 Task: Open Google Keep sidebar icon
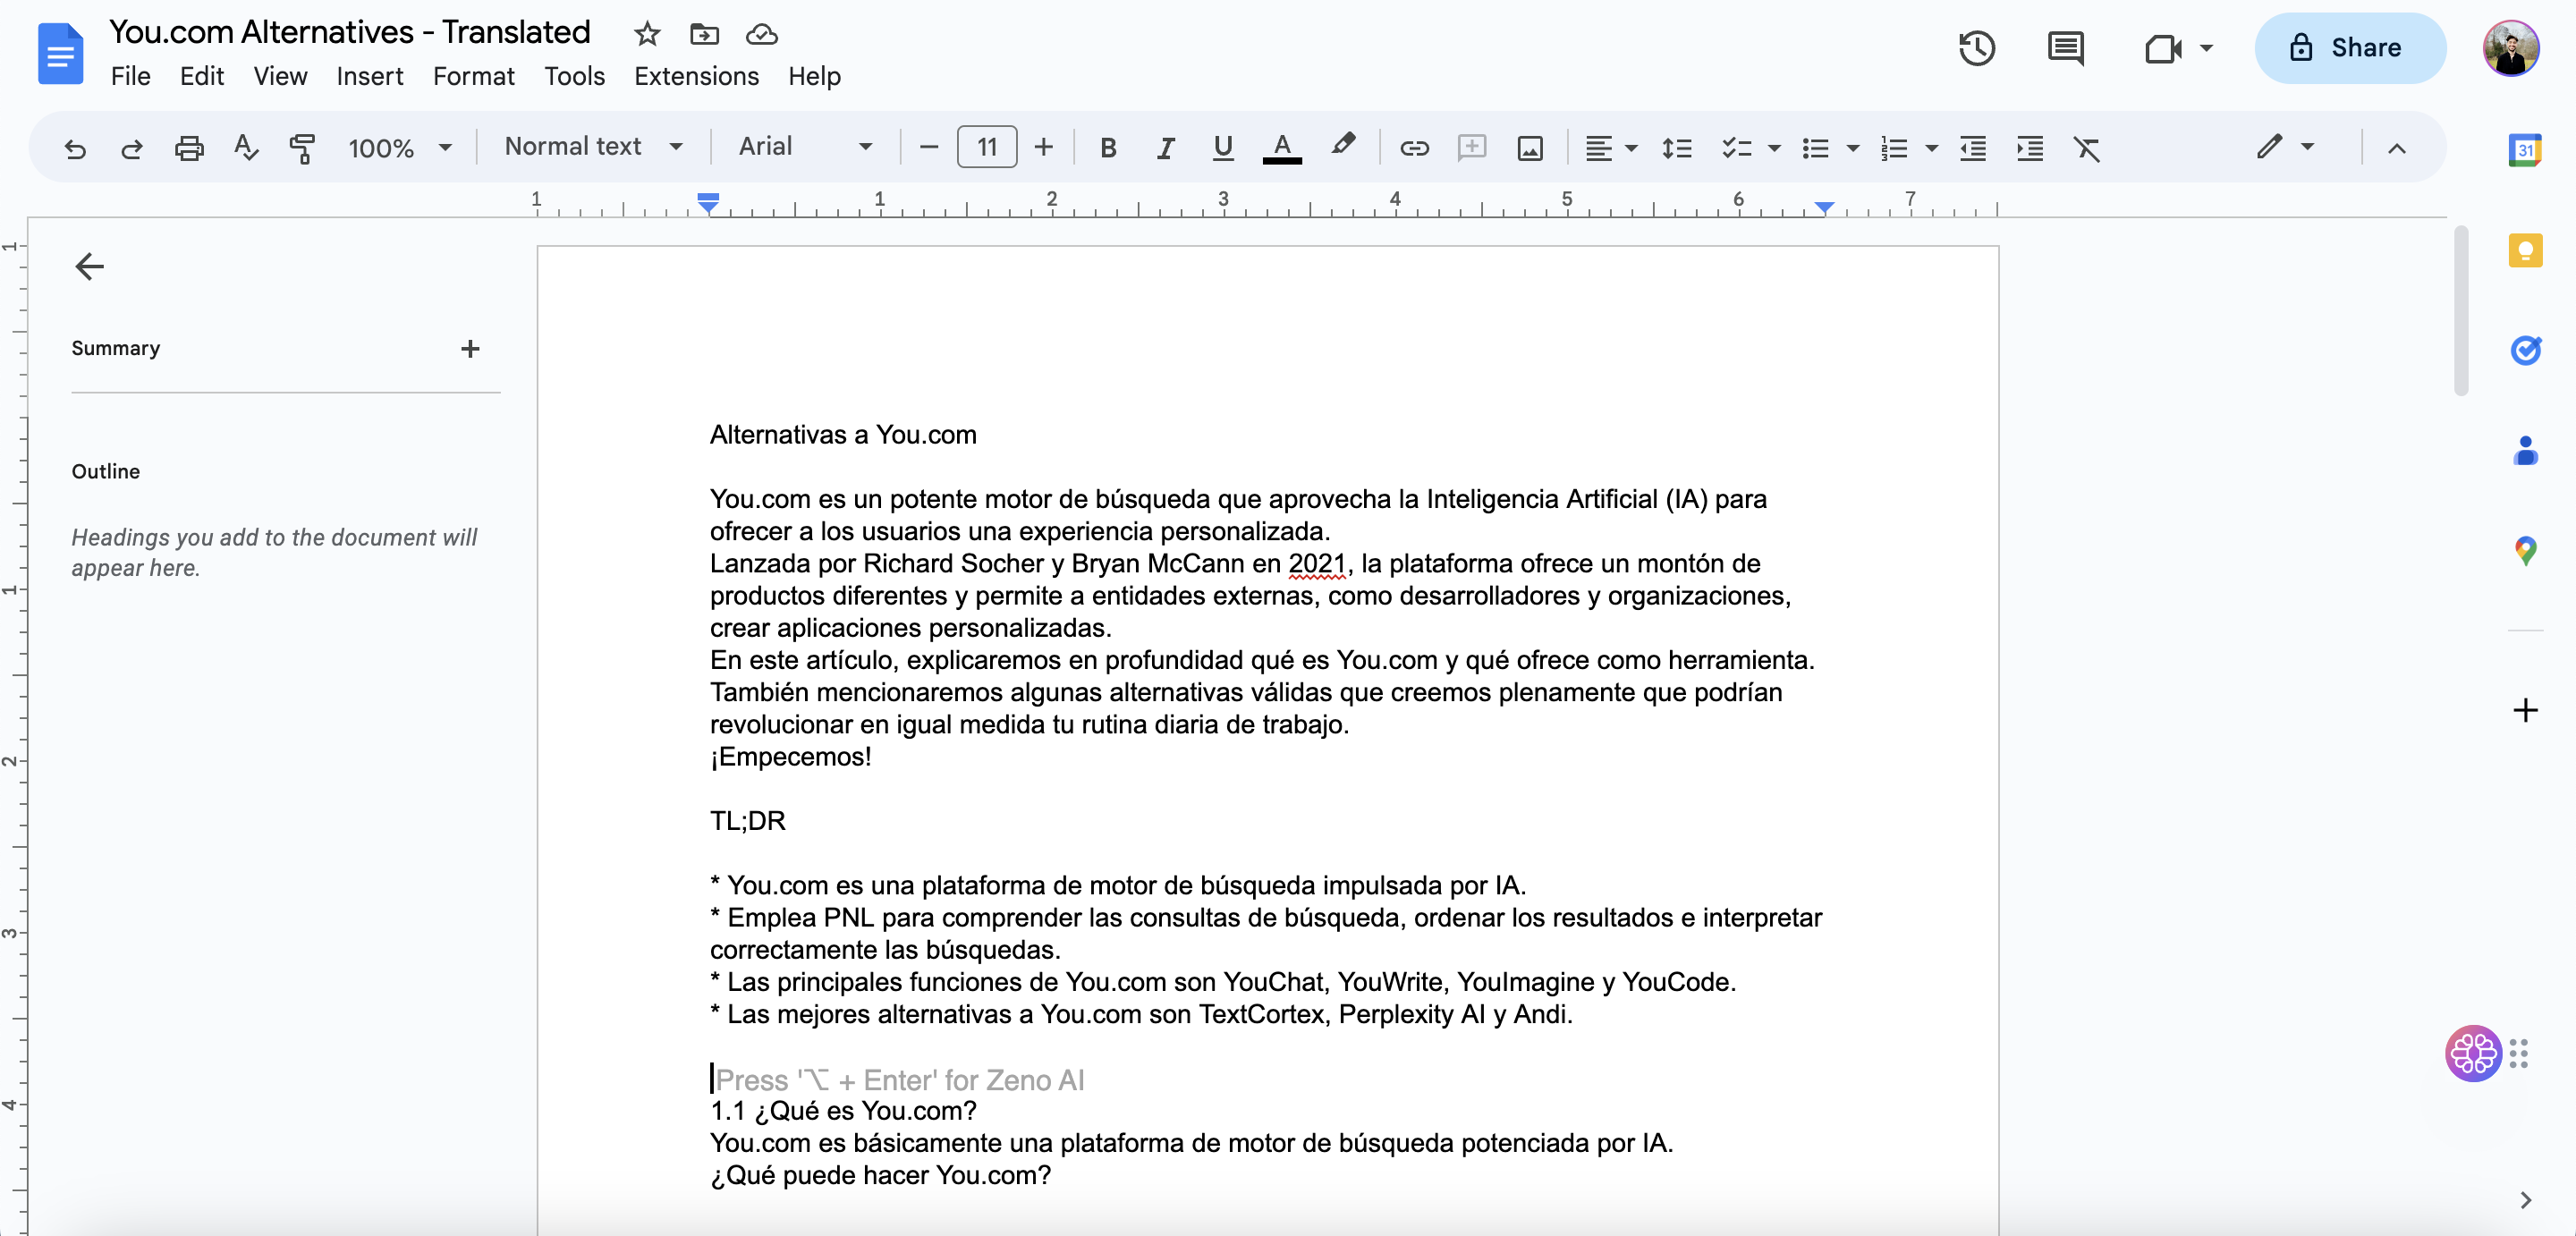tap(2525, 250)
